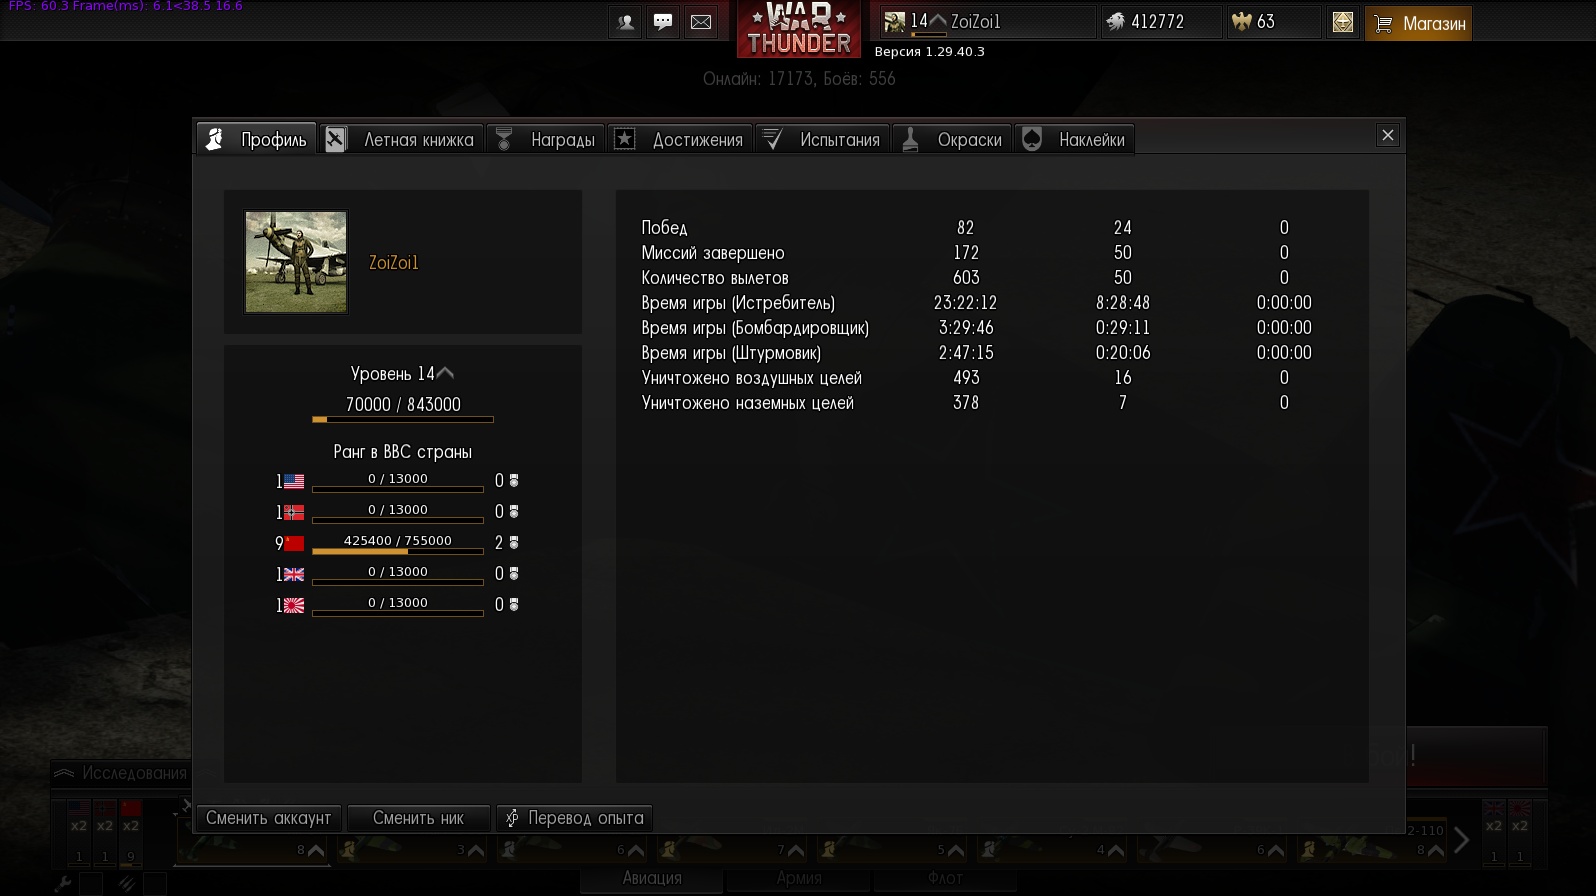Click the pilot avatar picture

[x=296, y=262]
